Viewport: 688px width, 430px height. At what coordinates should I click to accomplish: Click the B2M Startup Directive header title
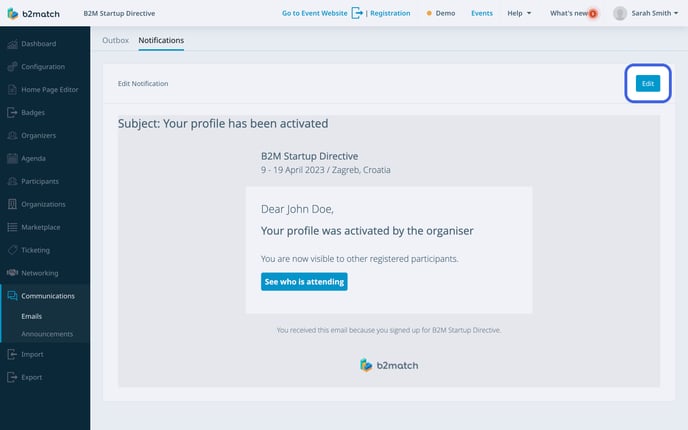pyautogui.click(x=119, y=14)
